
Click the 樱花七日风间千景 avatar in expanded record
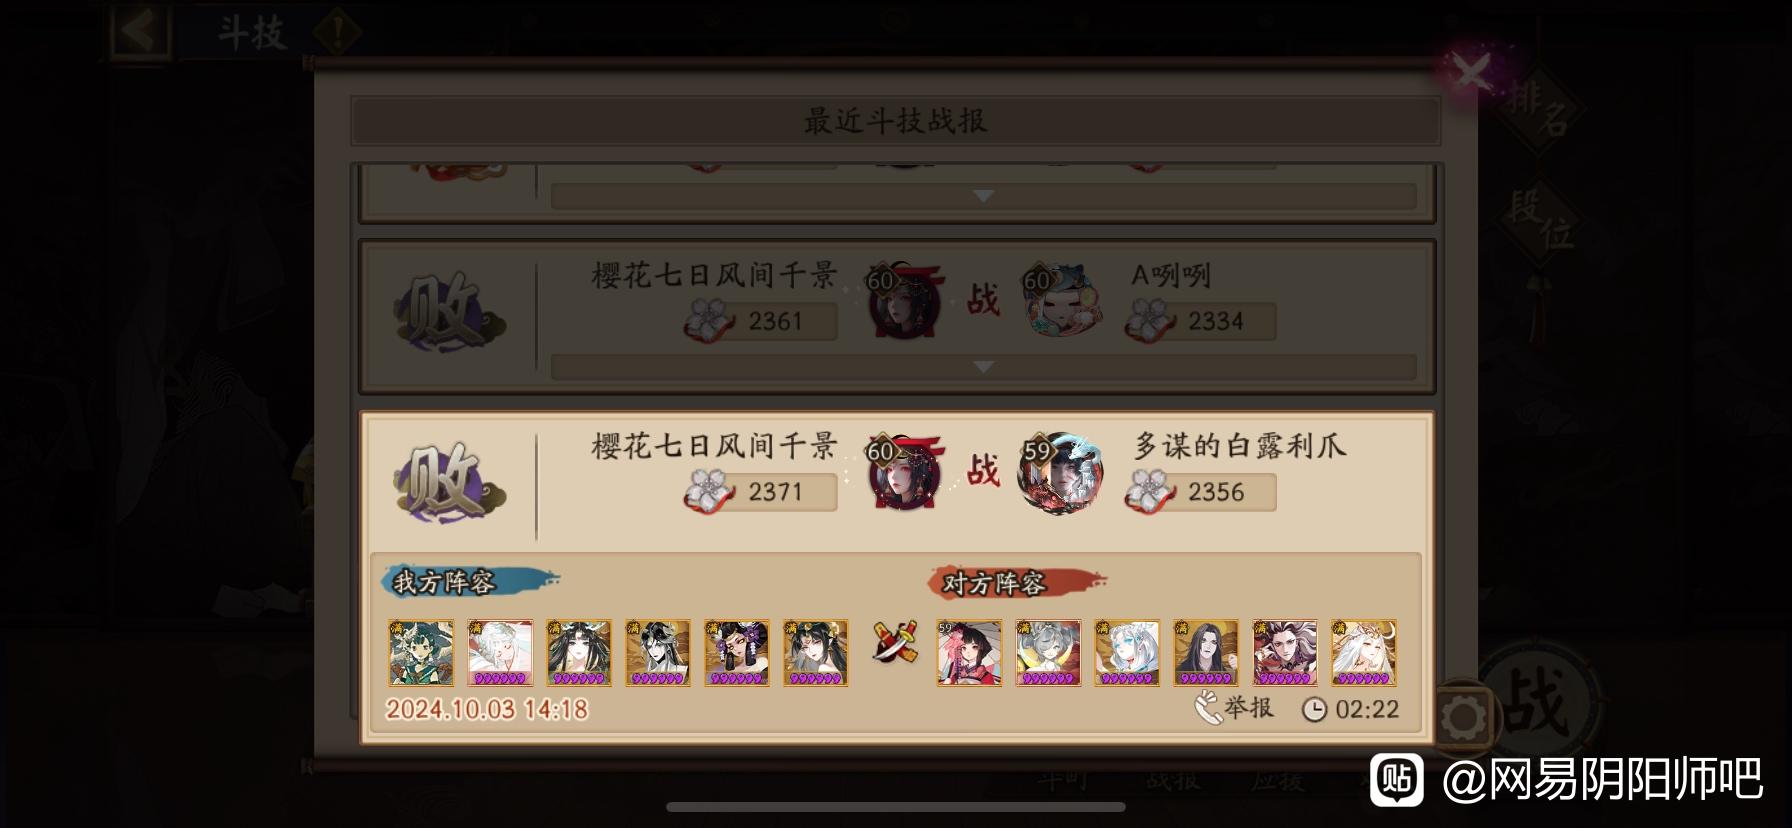906,475
